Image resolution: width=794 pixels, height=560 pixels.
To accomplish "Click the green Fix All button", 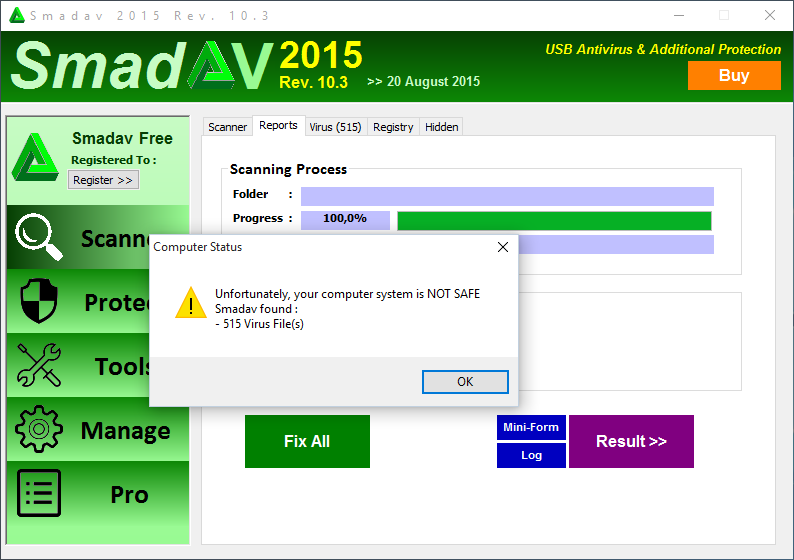I will pos(307,442).
